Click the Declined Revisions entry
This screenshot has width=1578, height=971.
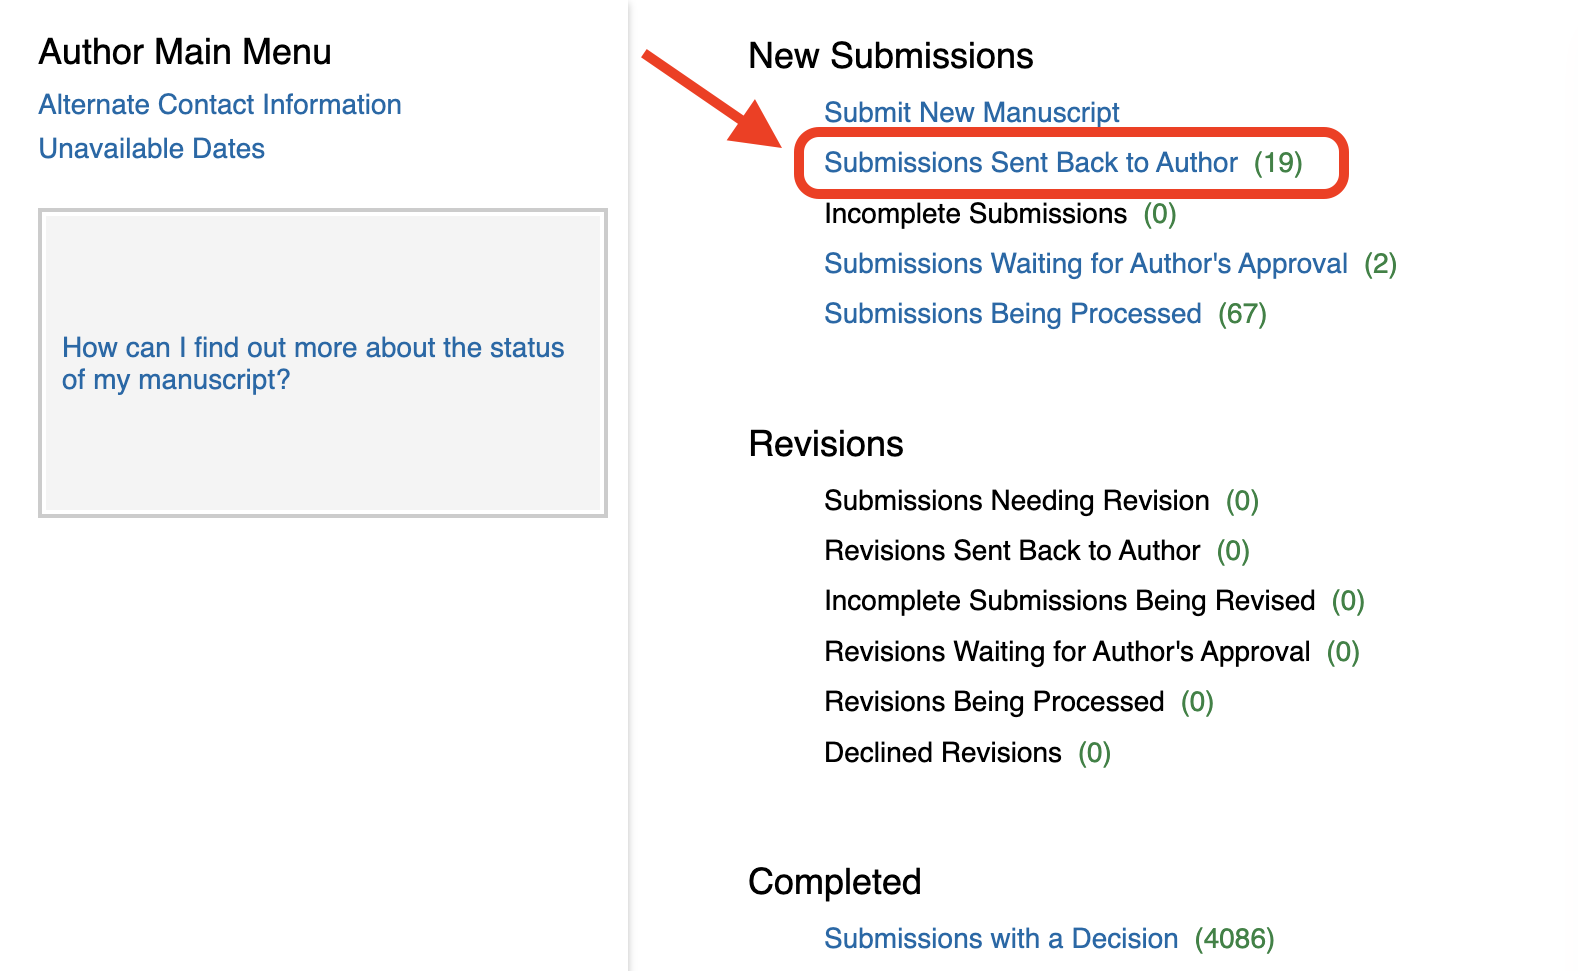(x=942, y=753)
